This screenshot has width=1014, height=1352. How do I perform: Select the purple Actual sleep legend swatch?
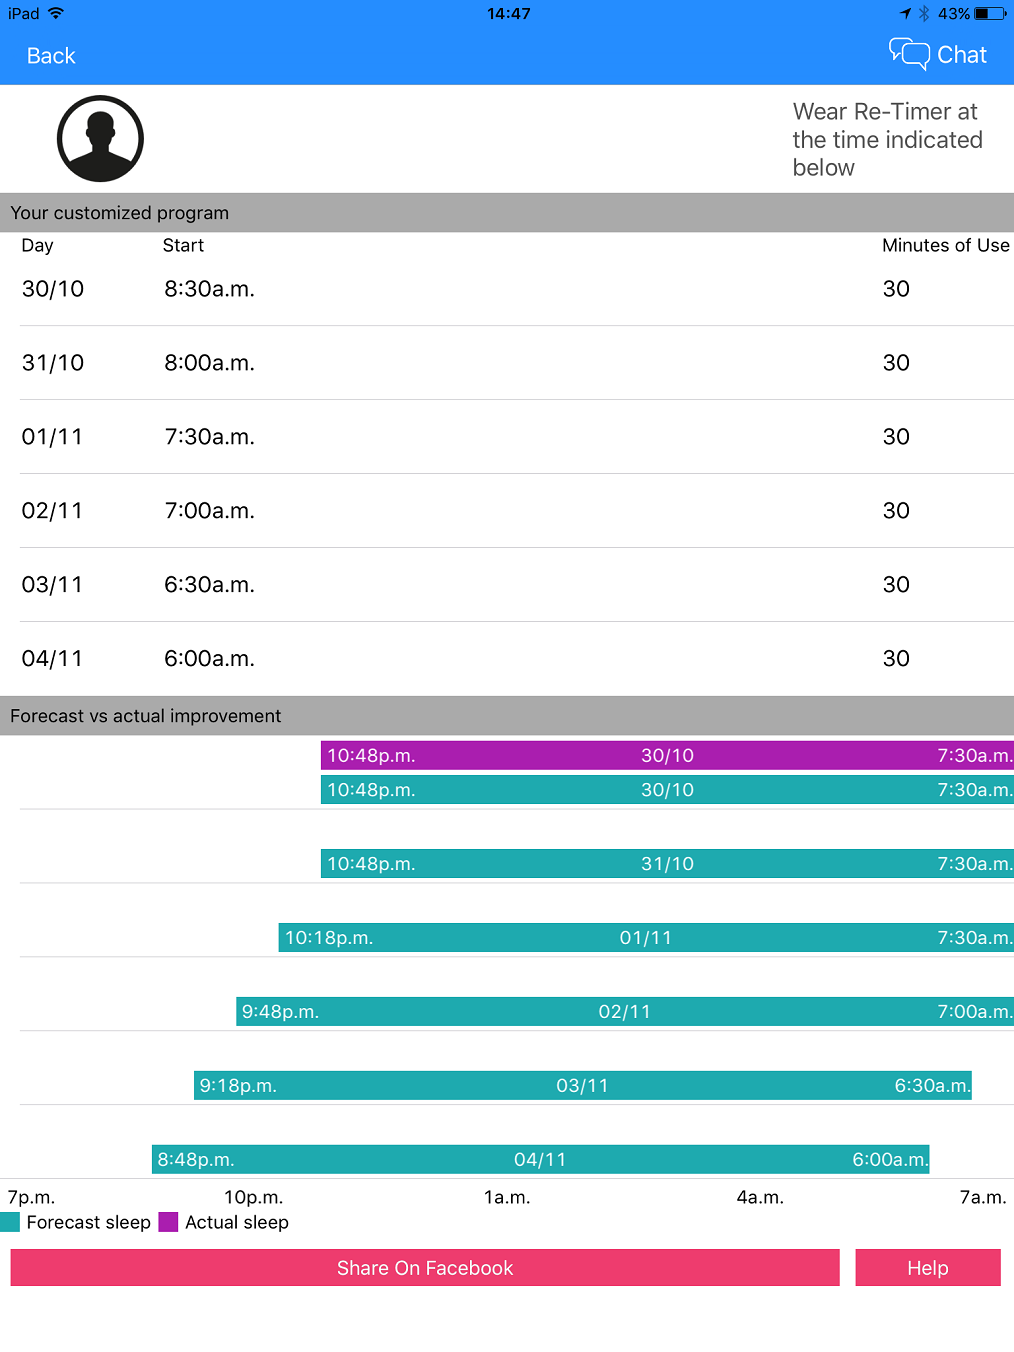click(168, 1222)
